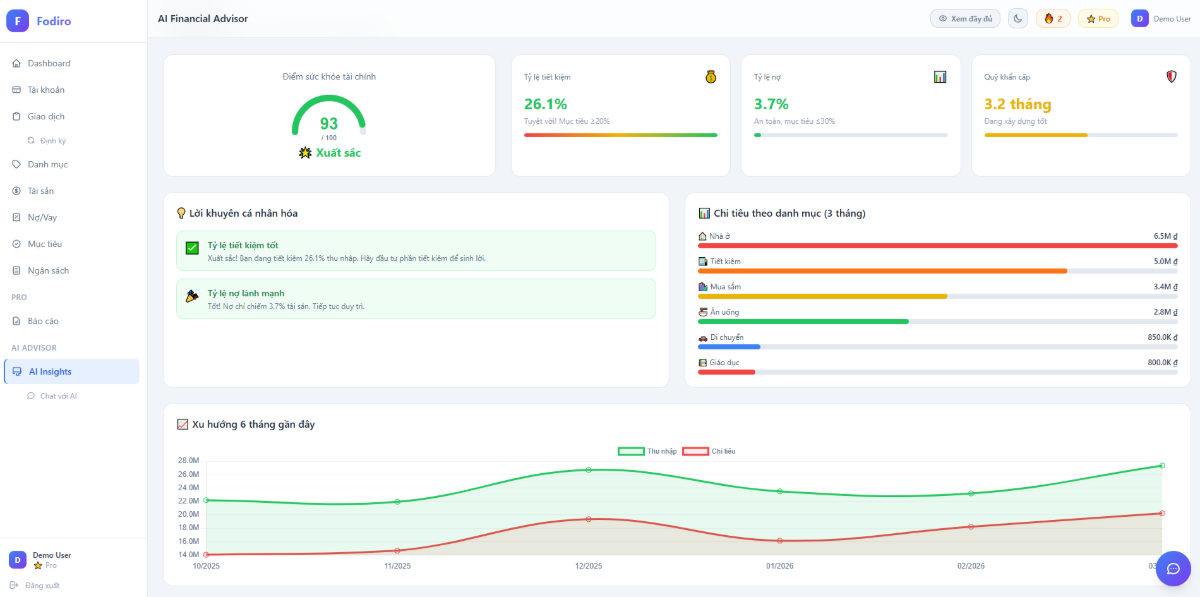Screen dimensions: 1200x597
Task: Click the Fodiro logo icon
Action: point(18,20)
